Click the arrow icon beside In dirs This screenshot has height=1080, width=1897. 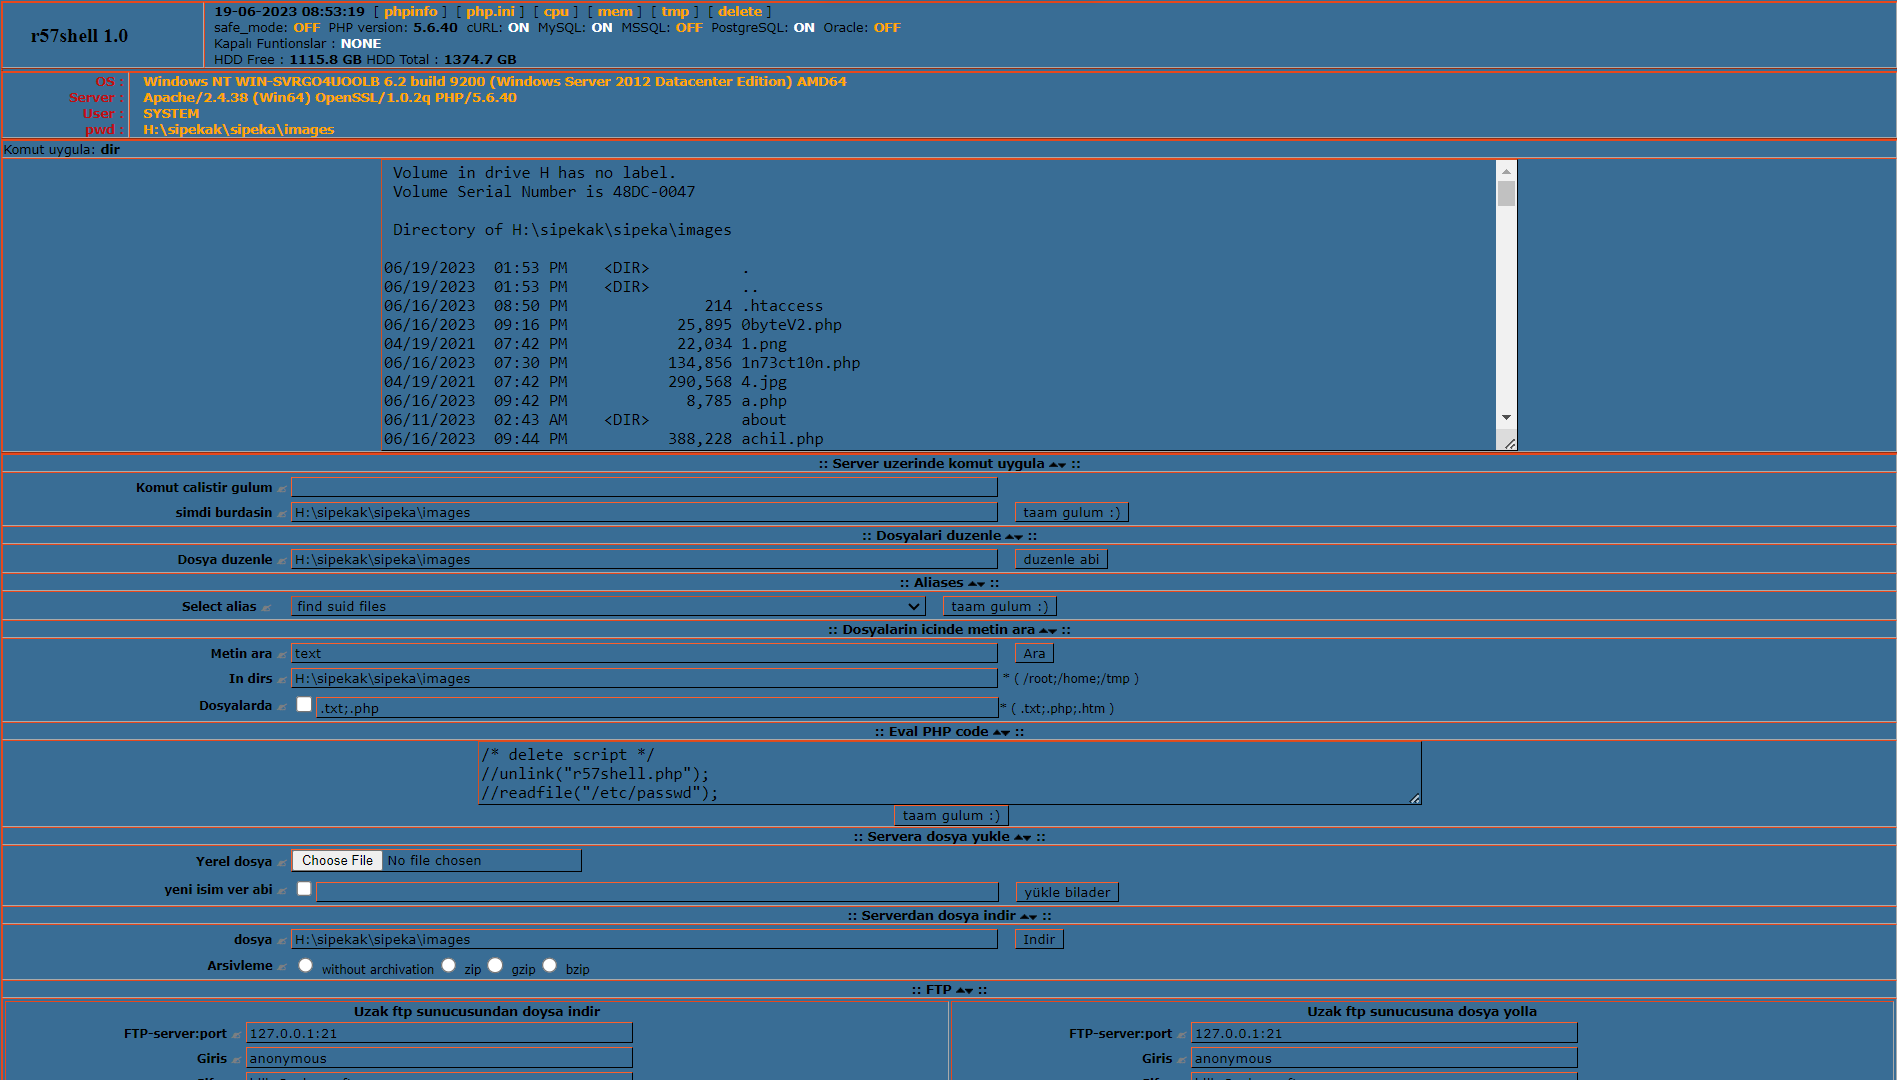[x=282, y=680]
